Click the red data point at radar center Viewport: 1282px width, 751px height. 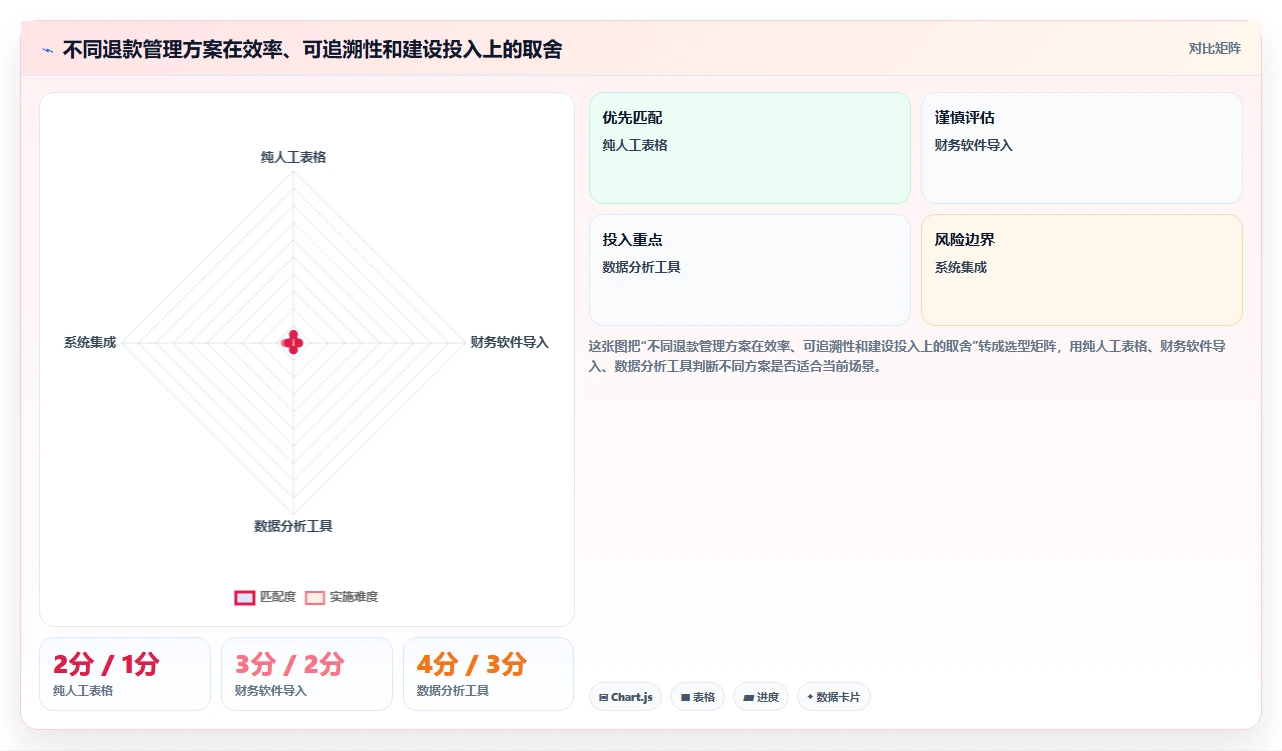click(292, 342)
